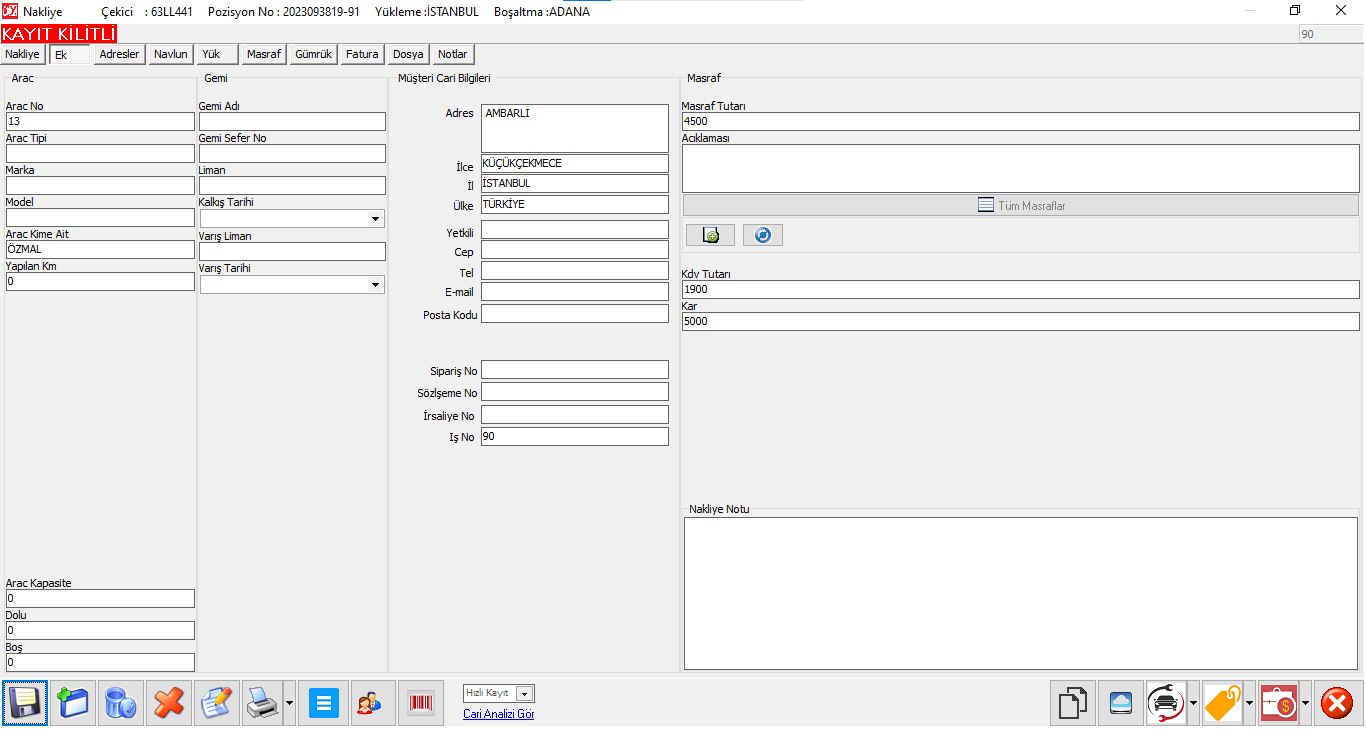Open the vehicle service car-wrench icon
Image resolution: width=1366 pixels, height=752 pixels.
pyautogui.click(x=1166, y=703)
